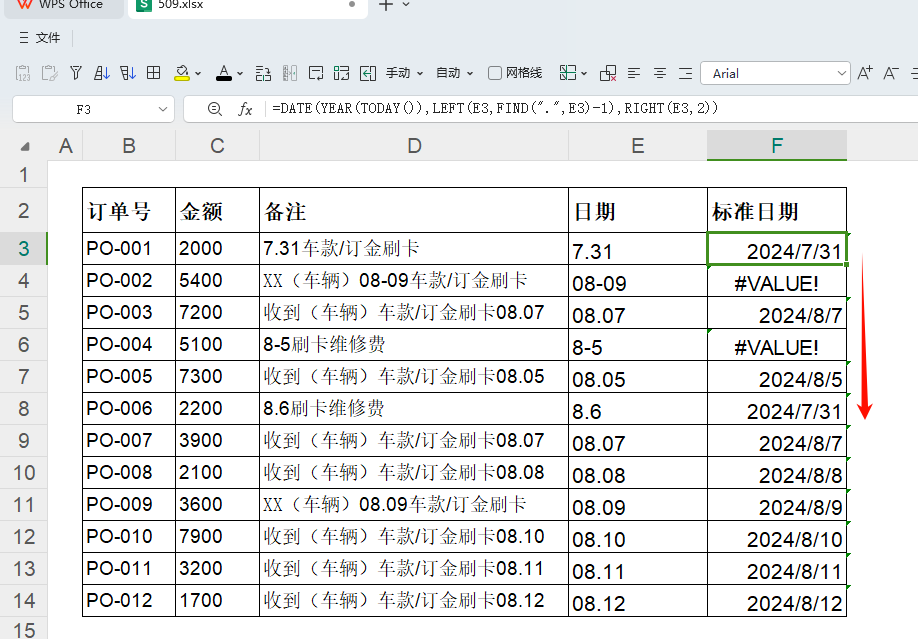Click the merge cells icon

coord(341,73)
